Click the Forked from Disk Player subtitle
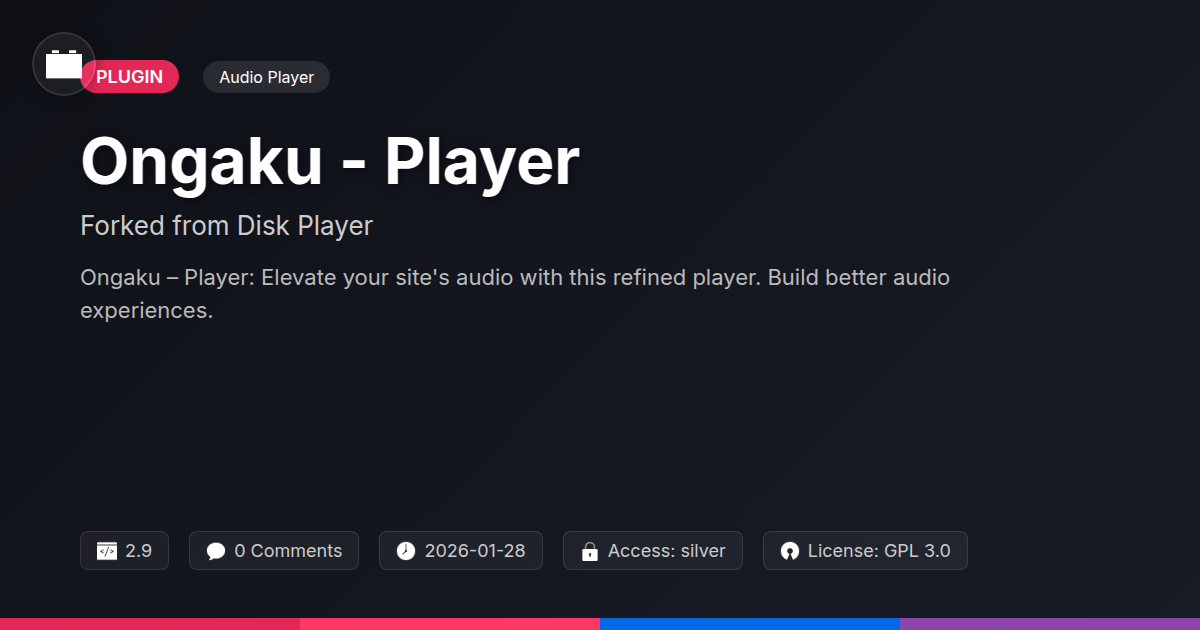Screen dimensions: 1200x630 [226, 226]
